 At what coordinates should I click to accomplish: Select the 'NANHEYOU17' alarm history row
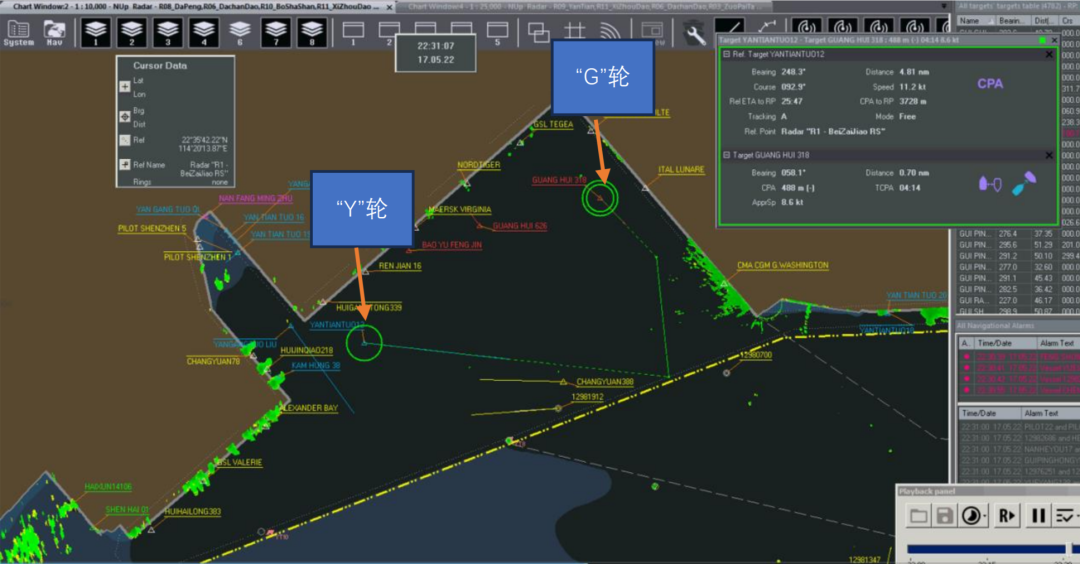tap(1020, 449)
